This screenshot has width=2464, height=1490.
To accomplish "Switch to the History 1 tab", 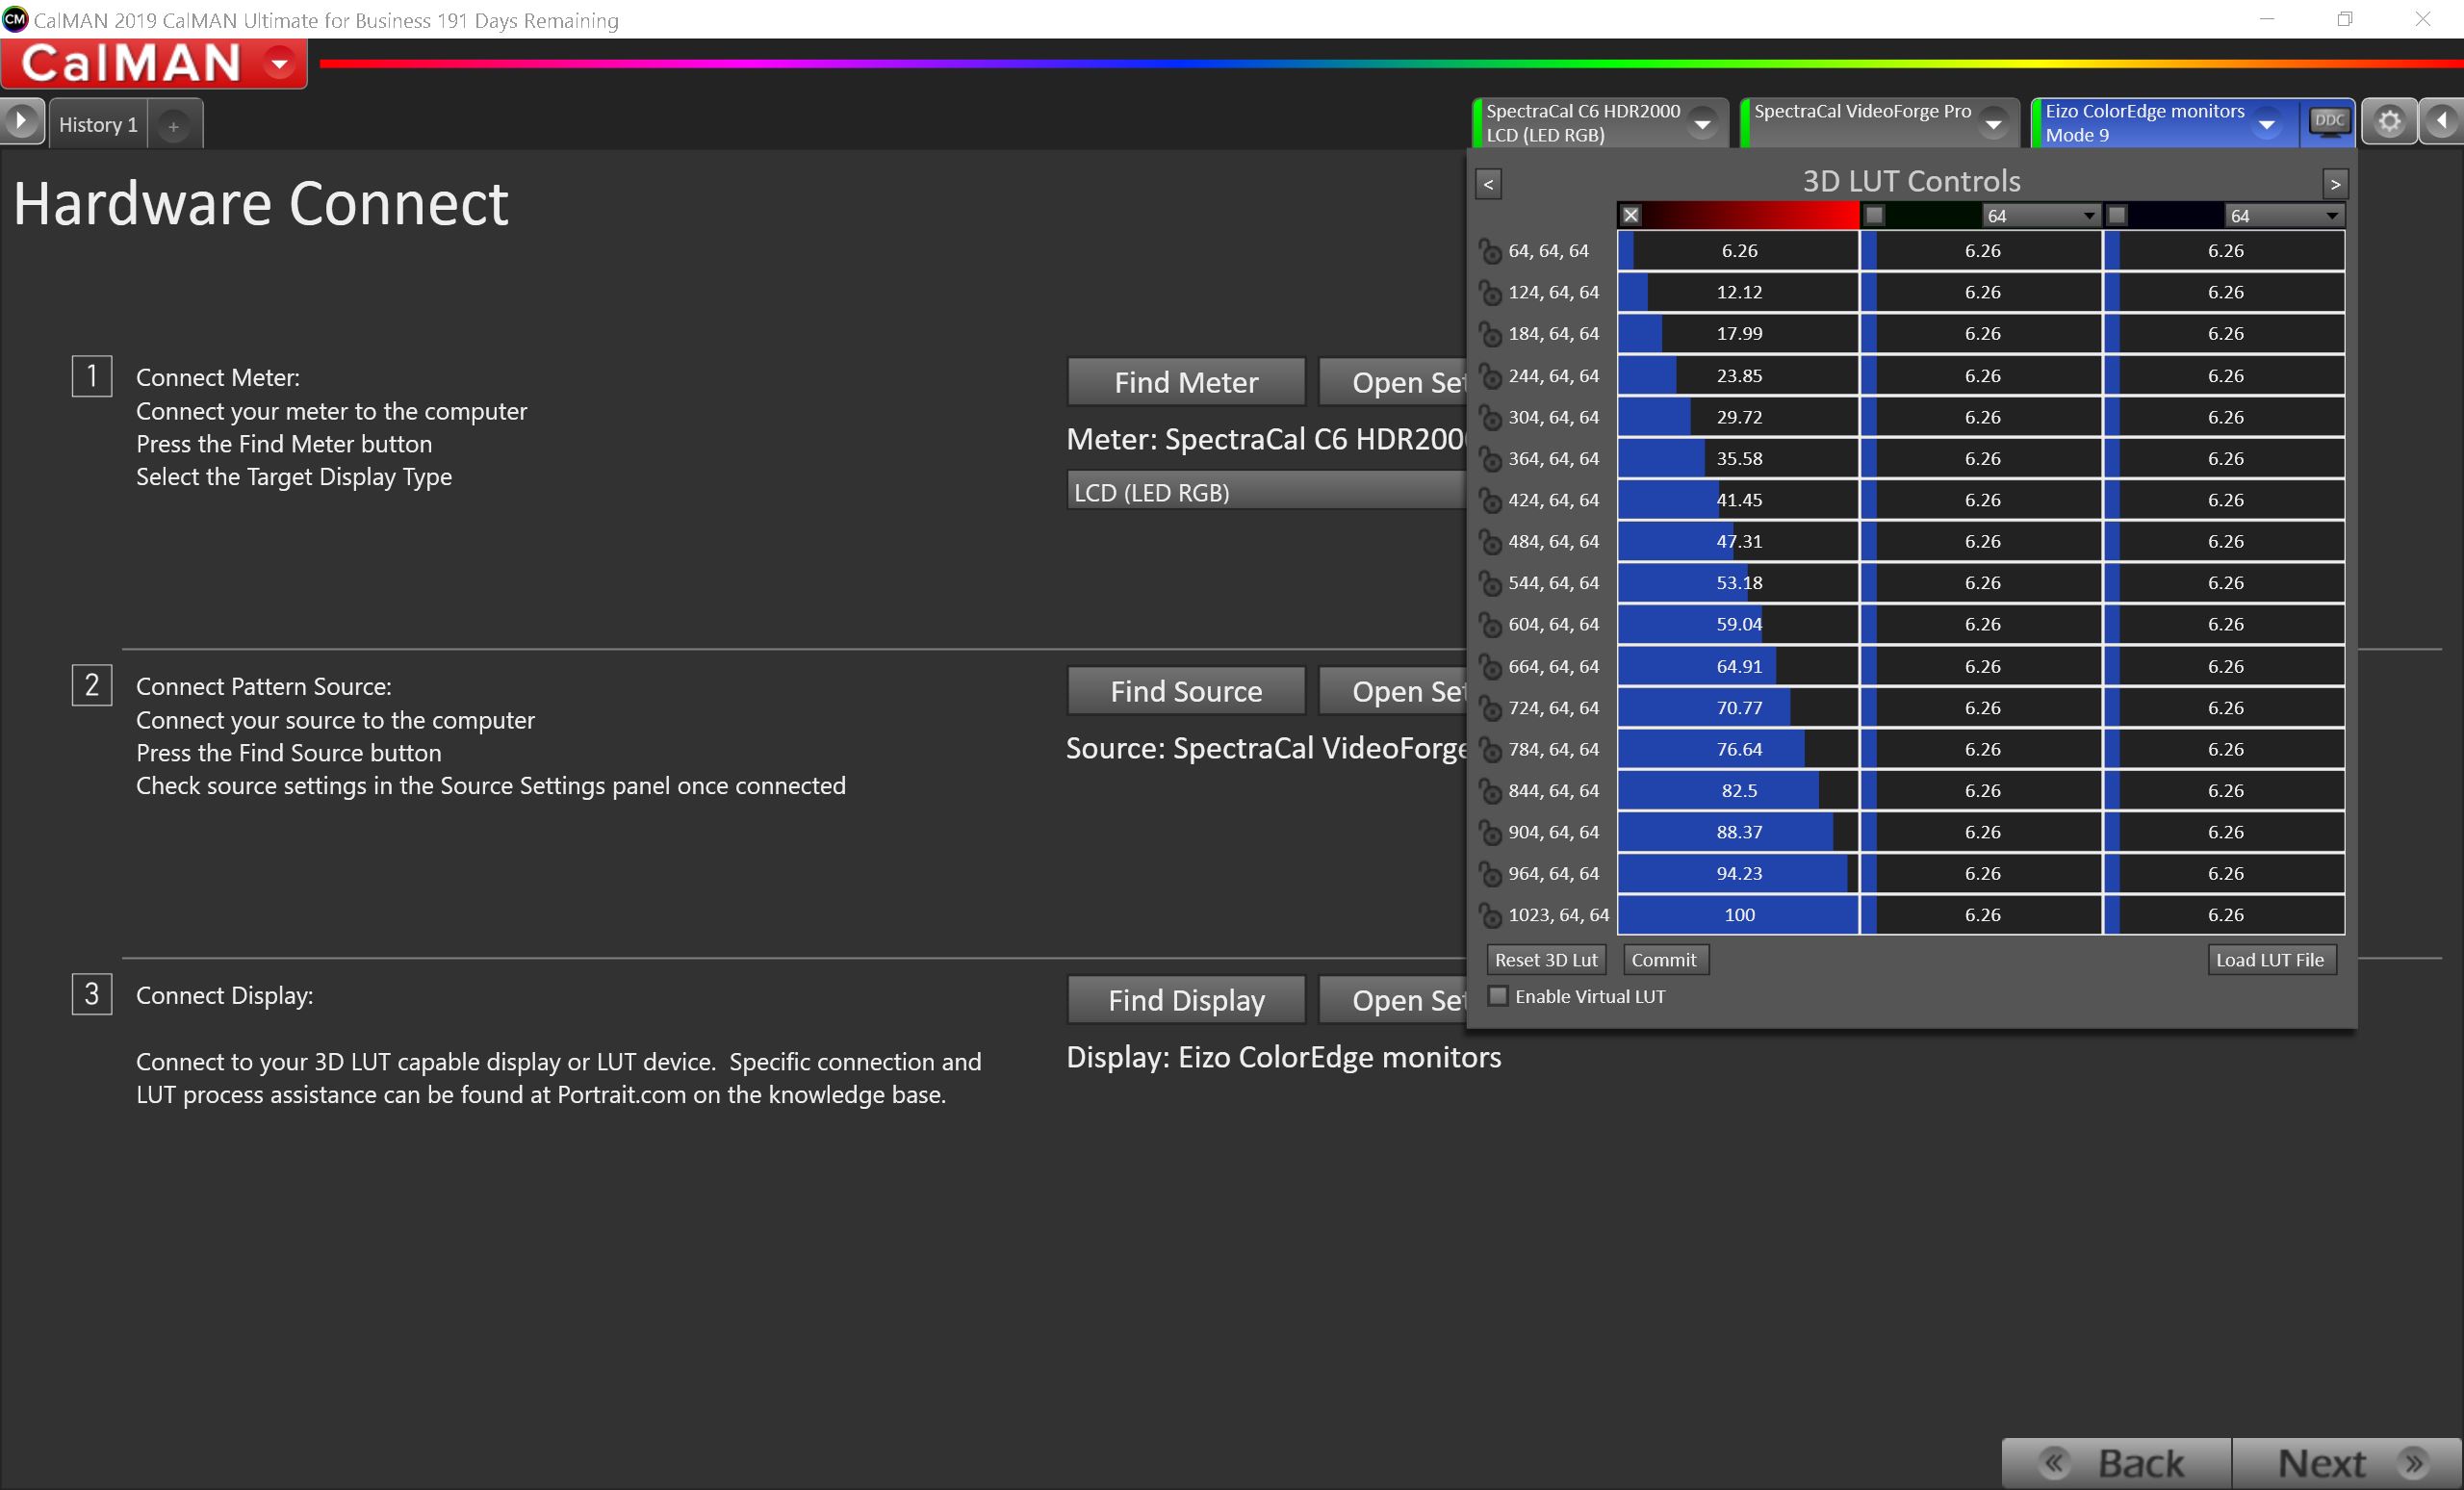I will pos(98,125).
